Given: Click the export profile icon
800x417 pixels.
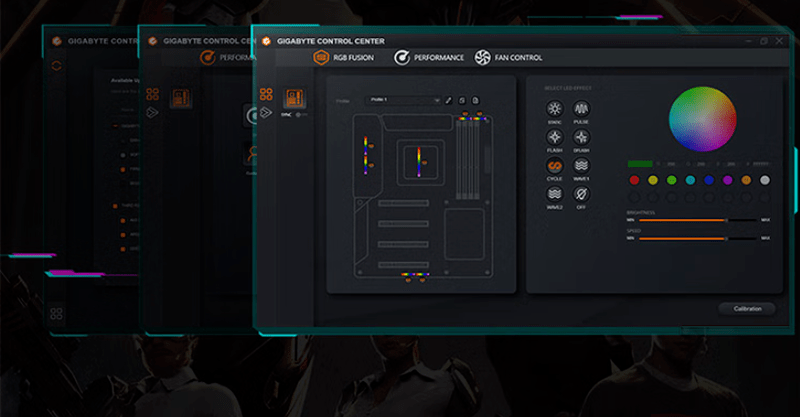Looking at the screenshot, I should 476,101.
